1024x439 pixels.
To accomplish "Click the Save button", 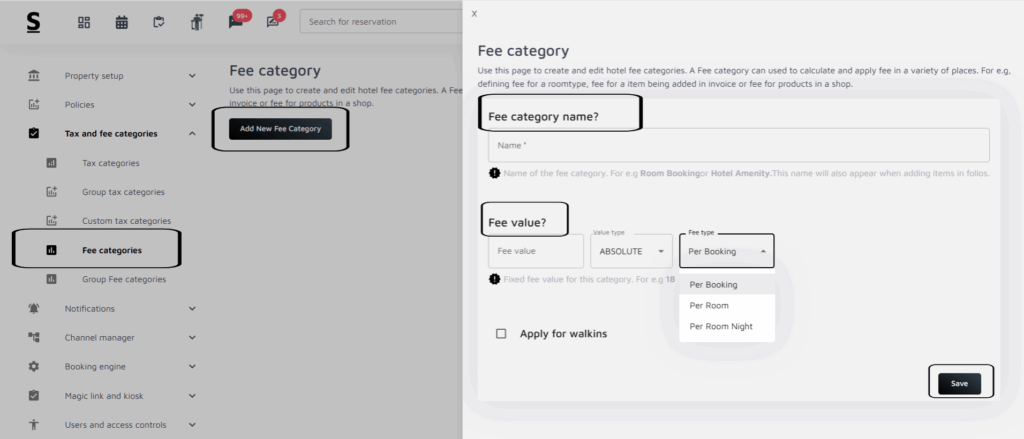I will pyautogui.click(x=959, y=383).
